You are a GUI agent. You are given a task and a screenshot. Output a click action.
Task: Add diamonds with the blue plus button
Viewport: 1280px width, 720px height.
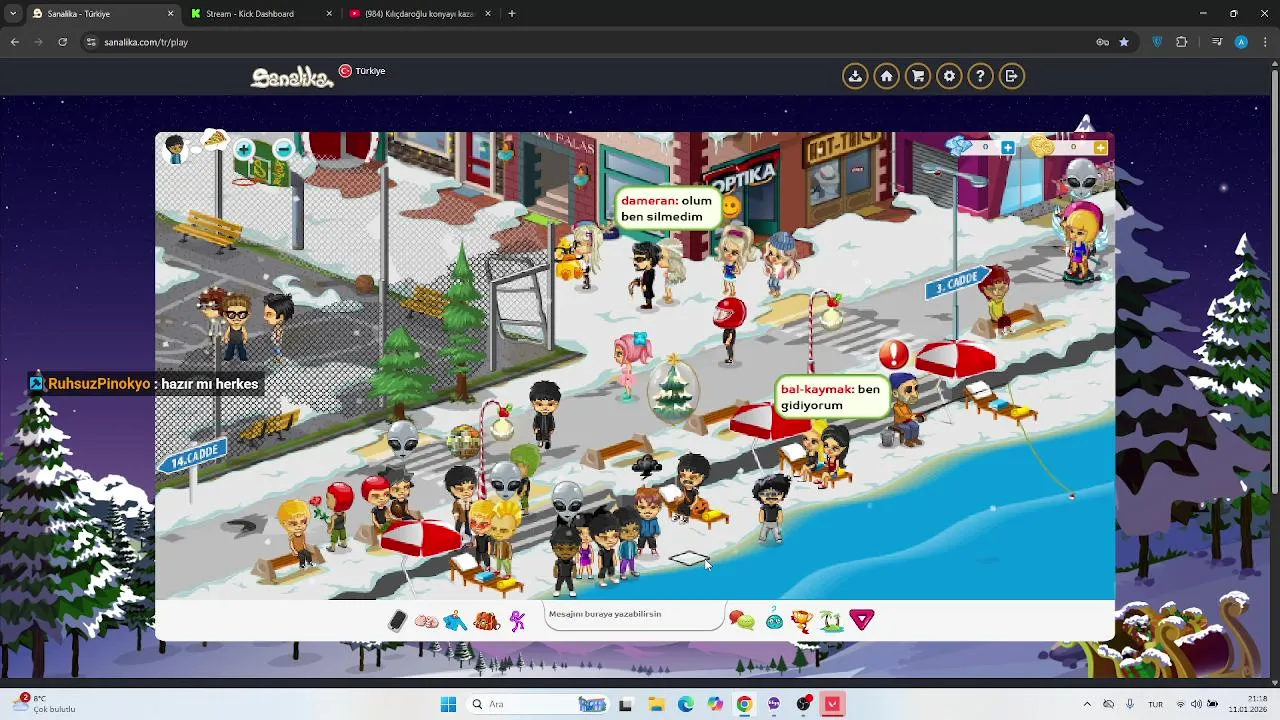click(1007, 148)
